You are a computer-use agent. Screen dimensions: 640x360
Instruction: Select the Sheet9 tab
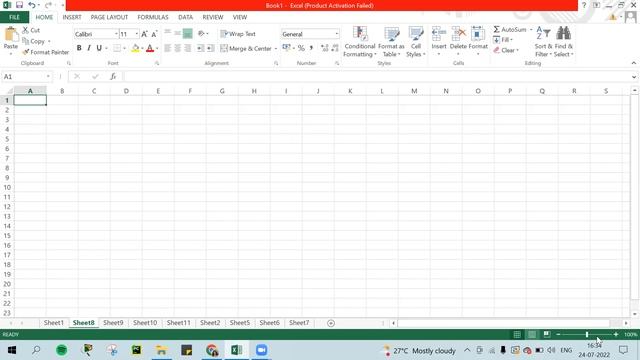tap(113, 322)
